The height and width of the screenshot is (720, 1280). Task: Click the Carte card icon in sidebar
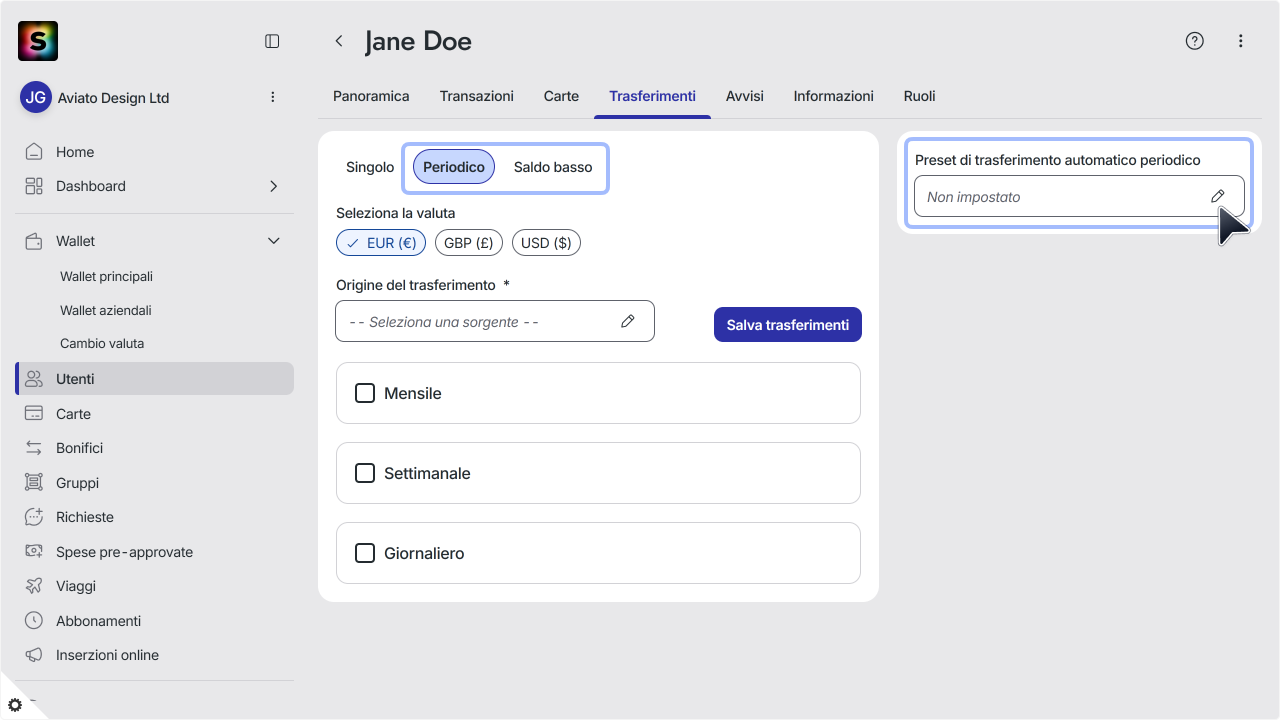click(x=34, y=414)
